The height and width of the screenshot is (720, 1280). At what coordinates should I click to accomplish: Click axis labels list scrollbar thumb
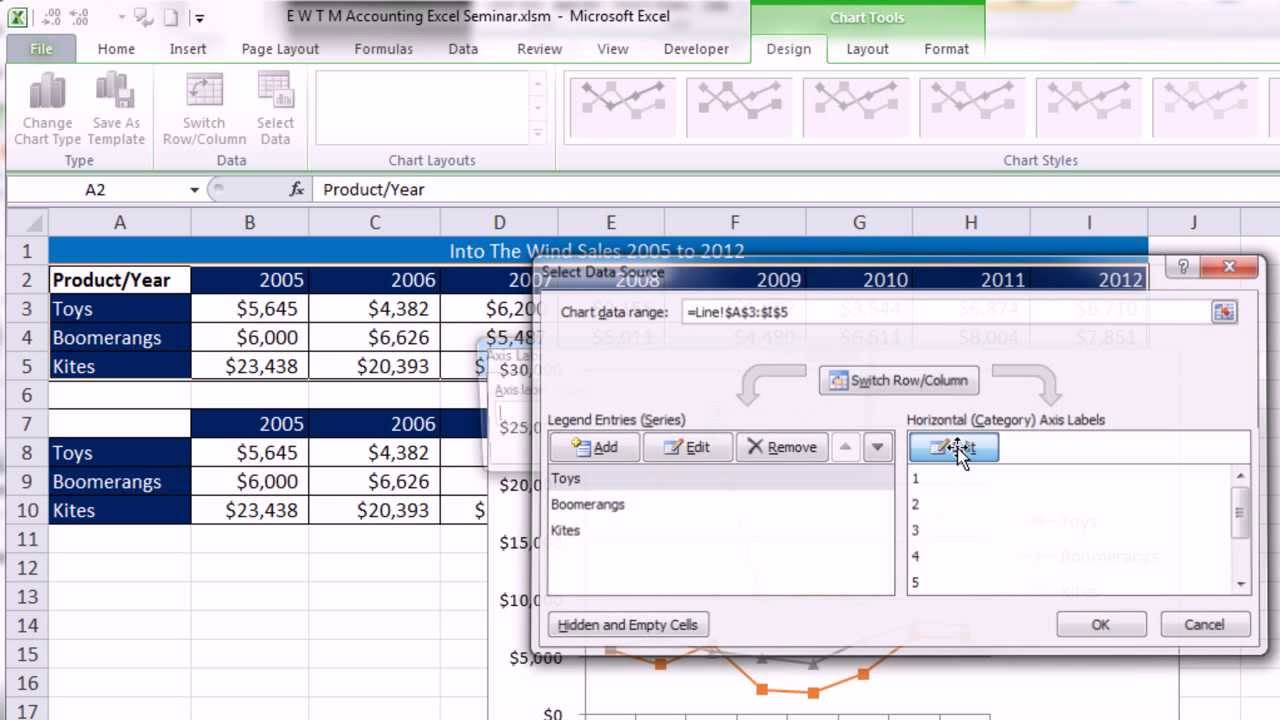coord(1241,513)
